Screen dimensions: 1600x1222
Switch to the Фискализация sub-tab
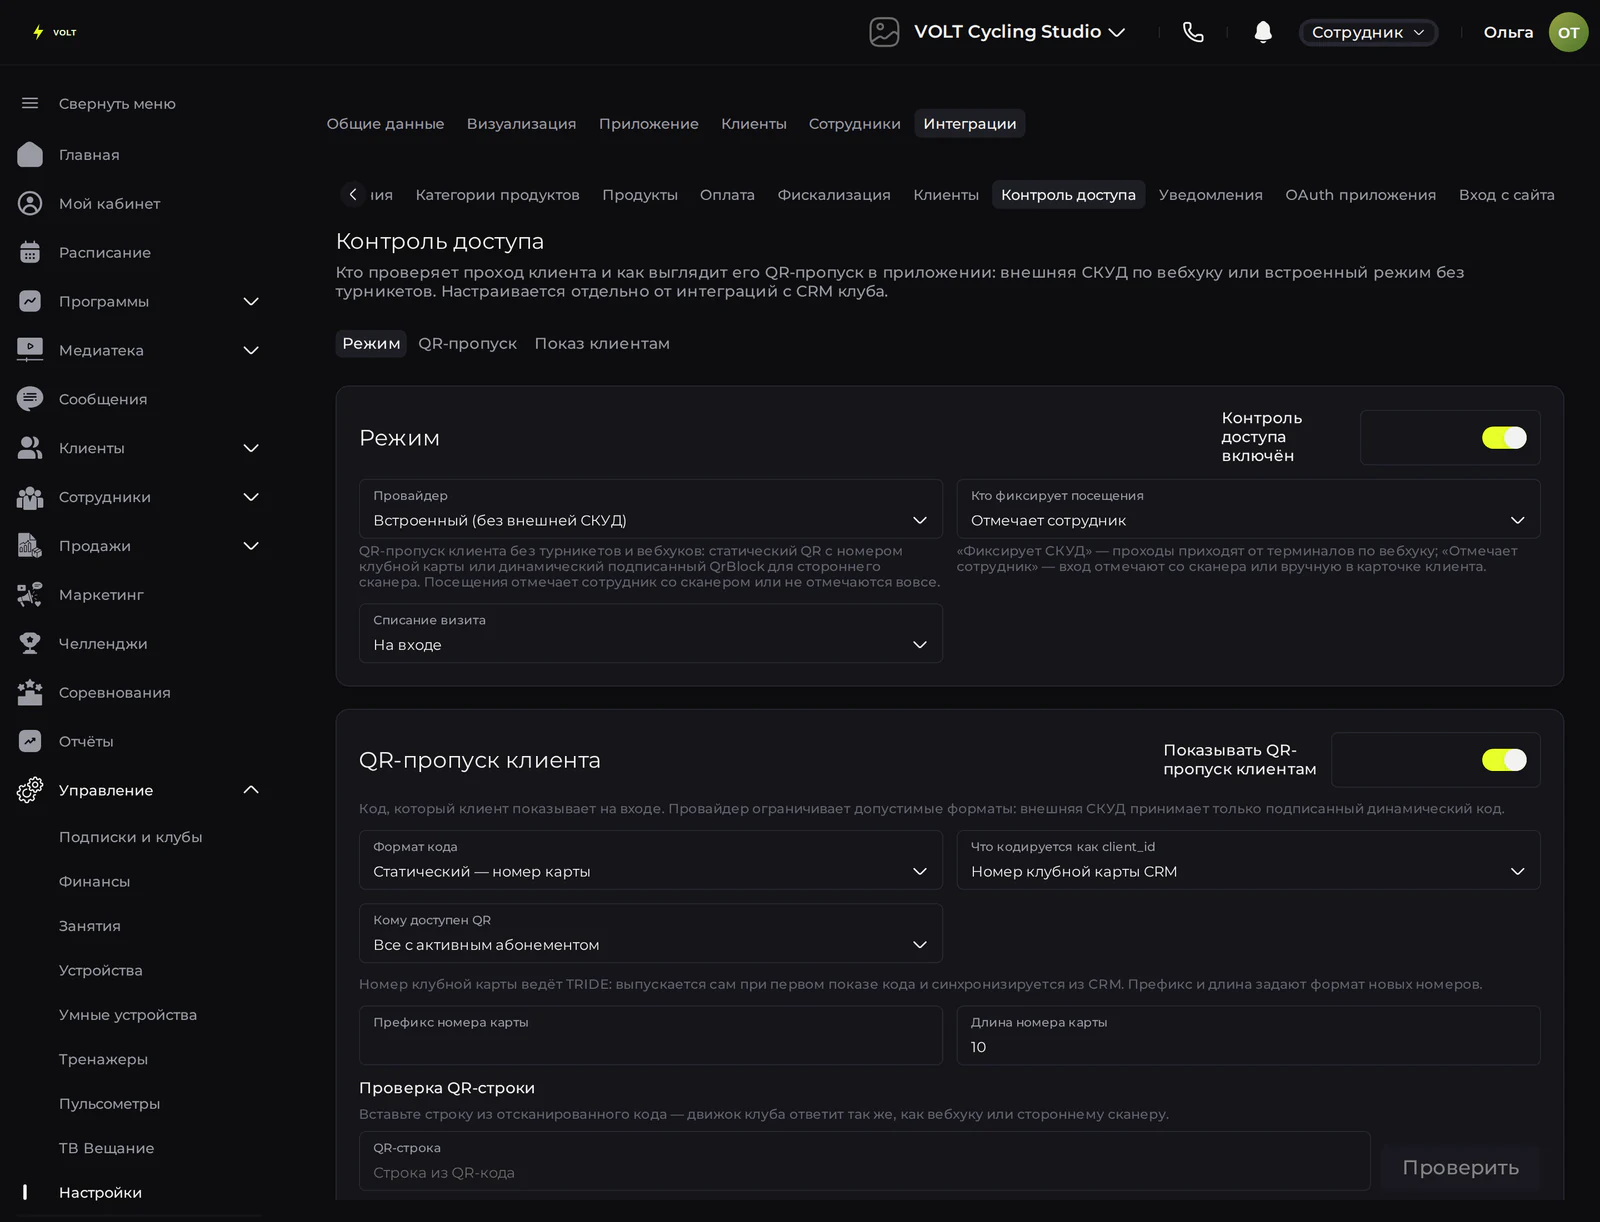pyautogui.click(x=834, y=195)
